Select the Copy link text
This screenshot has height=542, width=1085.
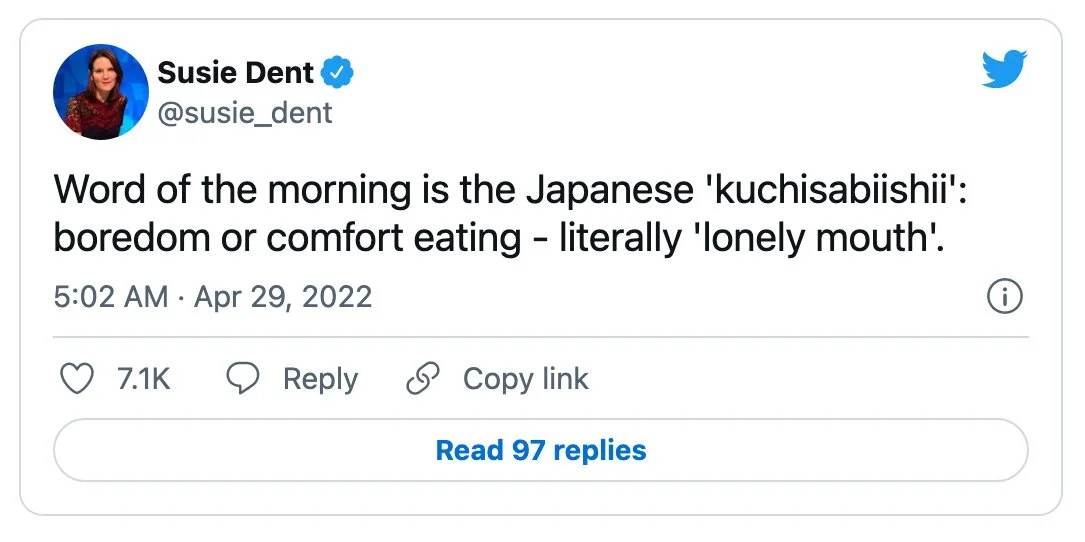(525, 379)
